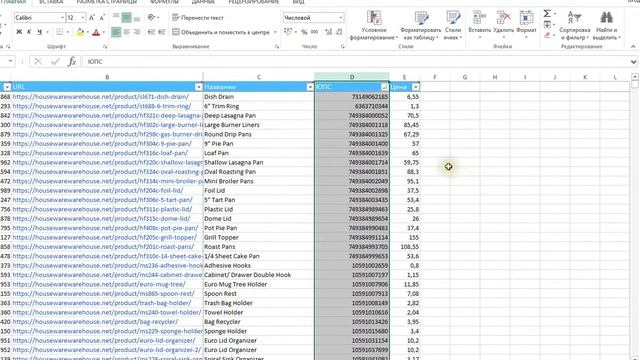The height and width of the screenshot is (360, 640).
Task: Collapse the ribbon with the arrow
Action: tap(633, 47)
